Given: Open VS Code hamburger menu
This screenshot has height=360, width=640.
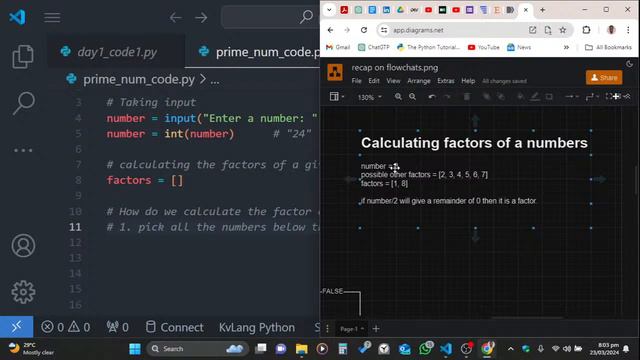Looking at the screenshot, I should coord(52,17).
